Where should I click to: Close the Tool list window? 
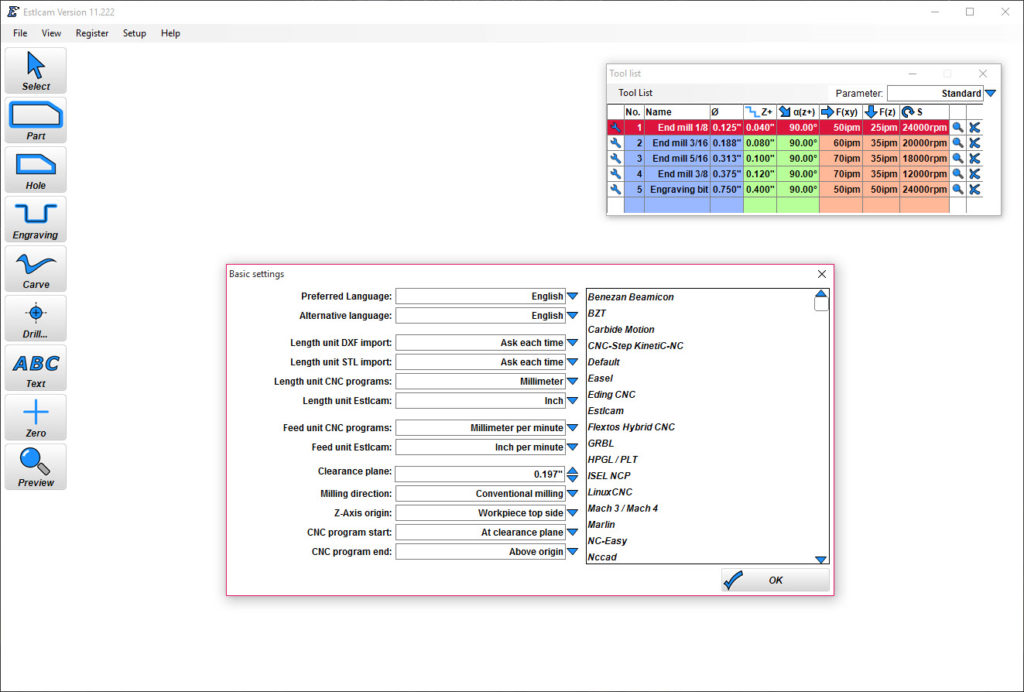983,74
